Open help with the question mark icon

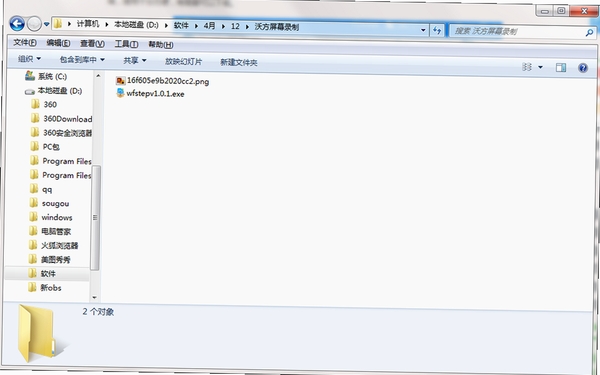[x=583, y=68]
